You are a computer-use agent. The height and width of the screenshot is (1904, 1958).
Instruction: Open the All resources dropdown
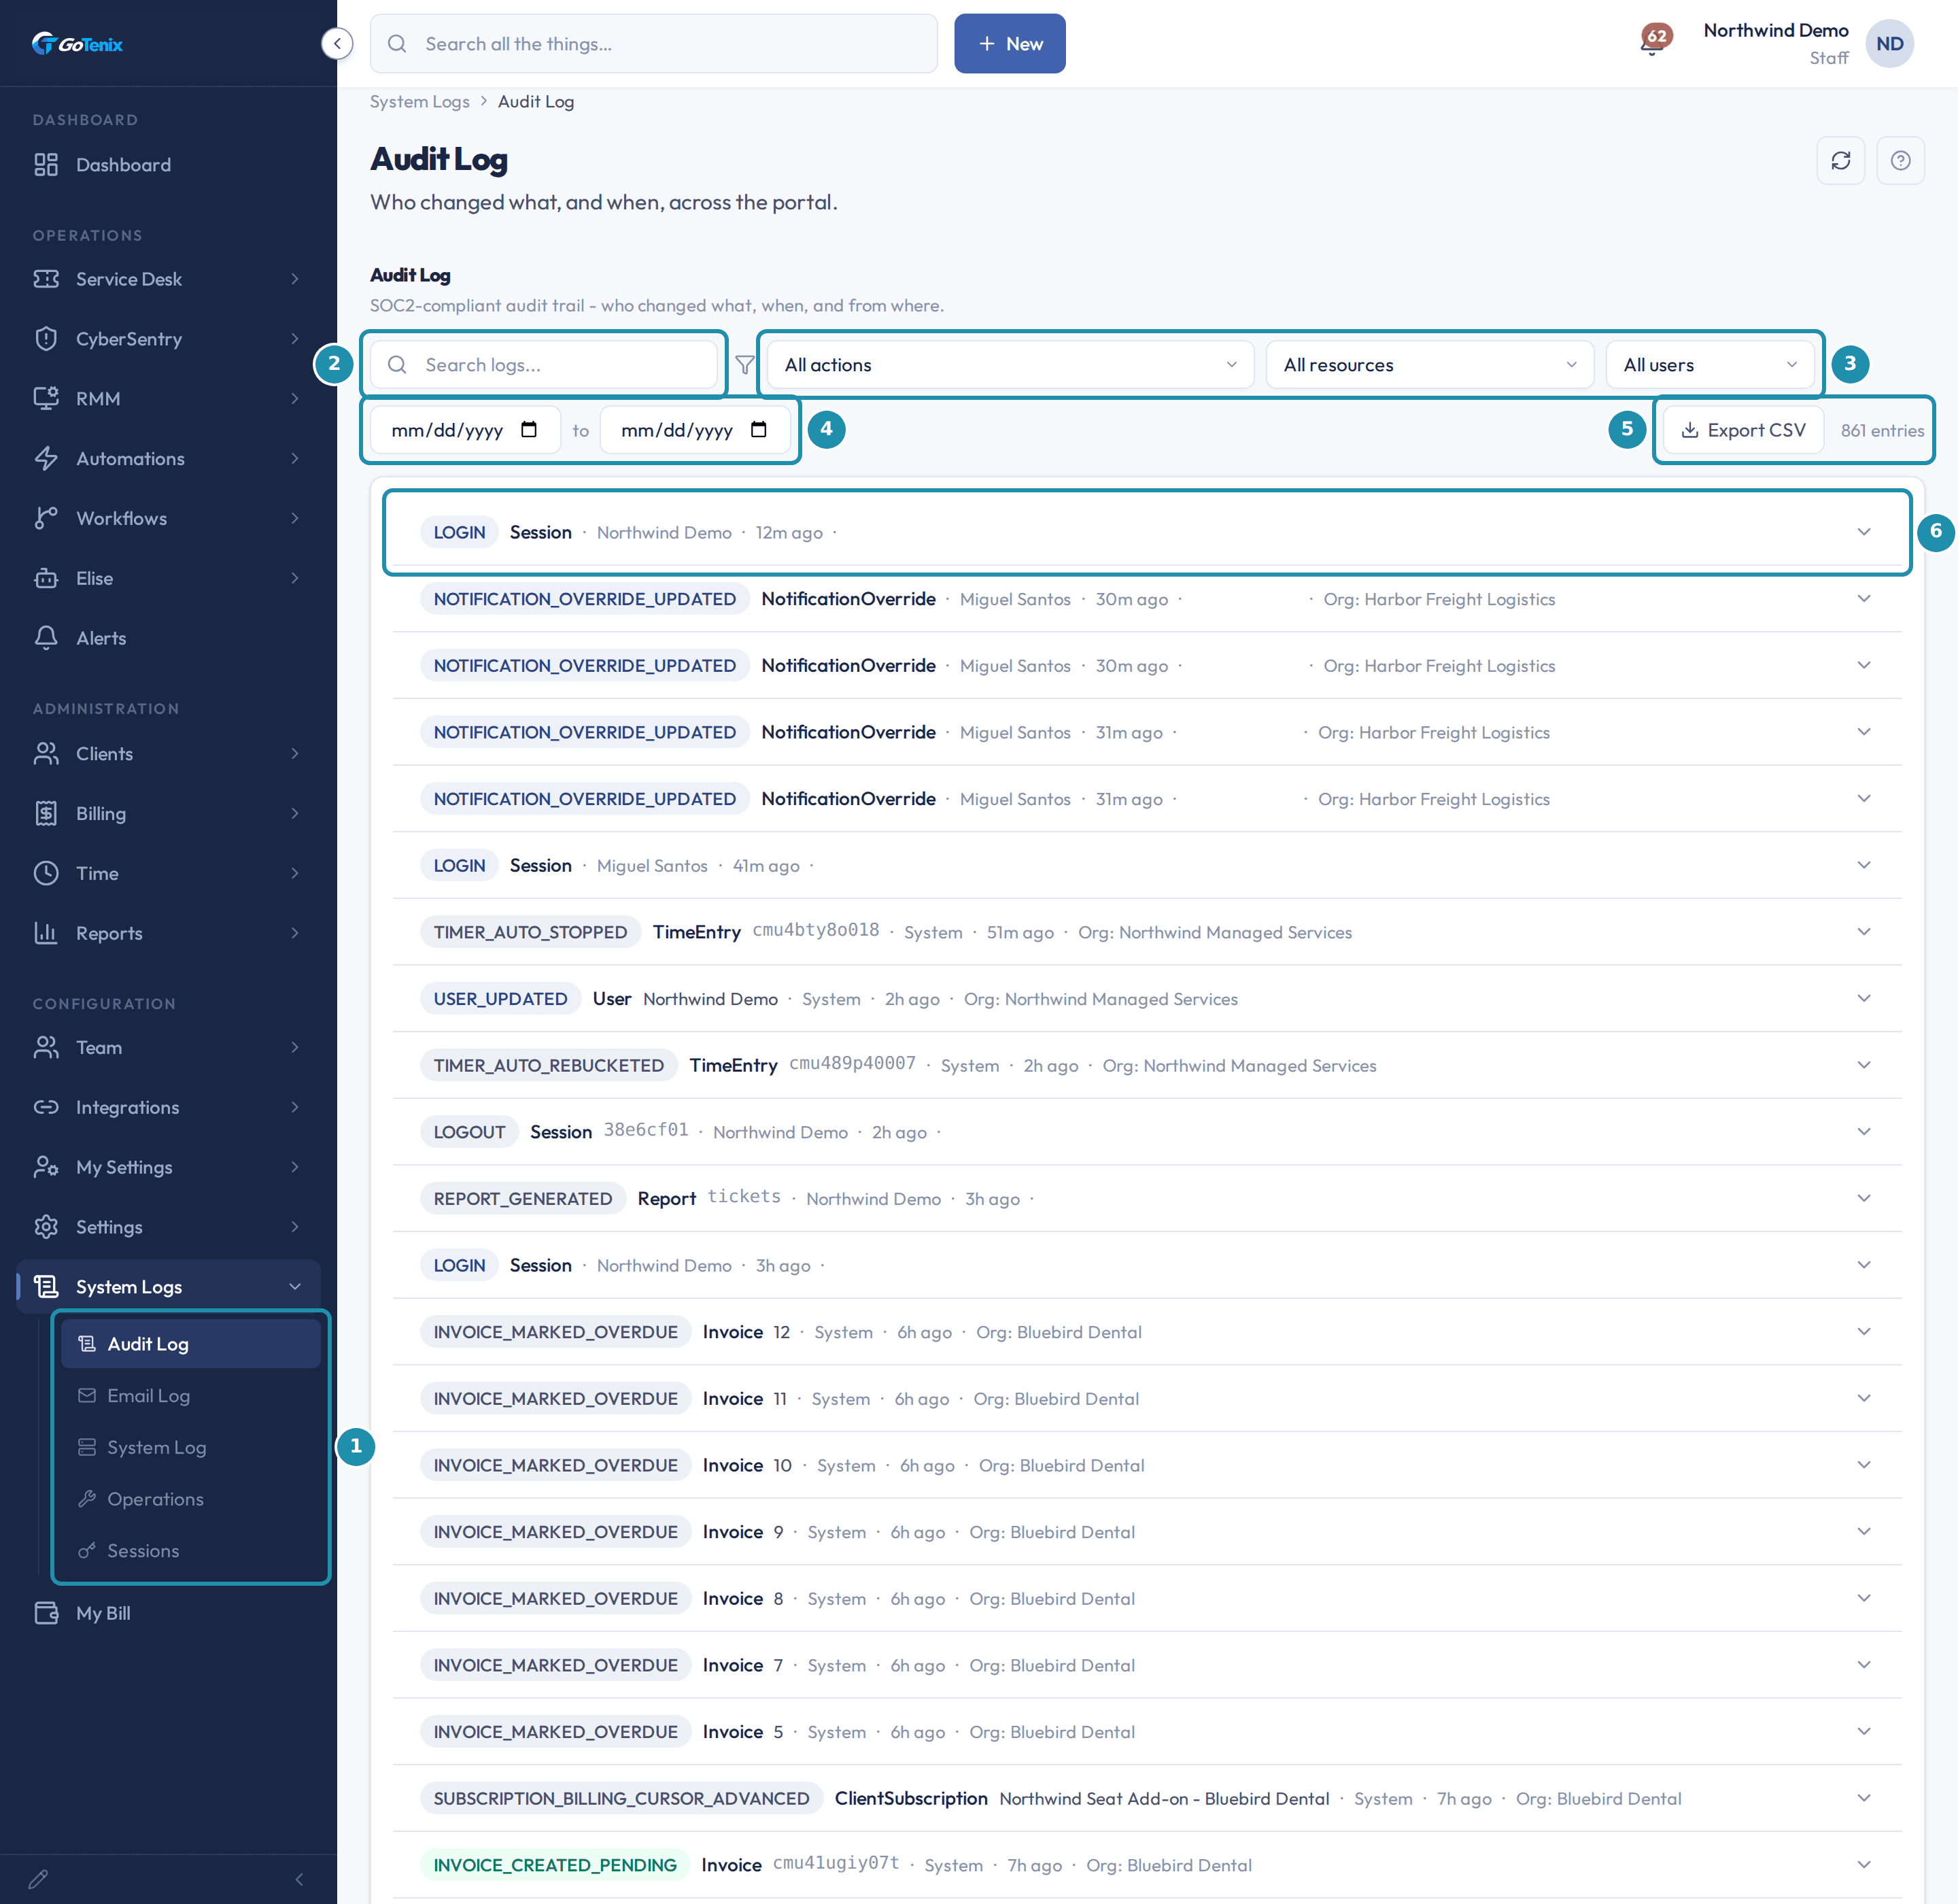click(1429, 365)
